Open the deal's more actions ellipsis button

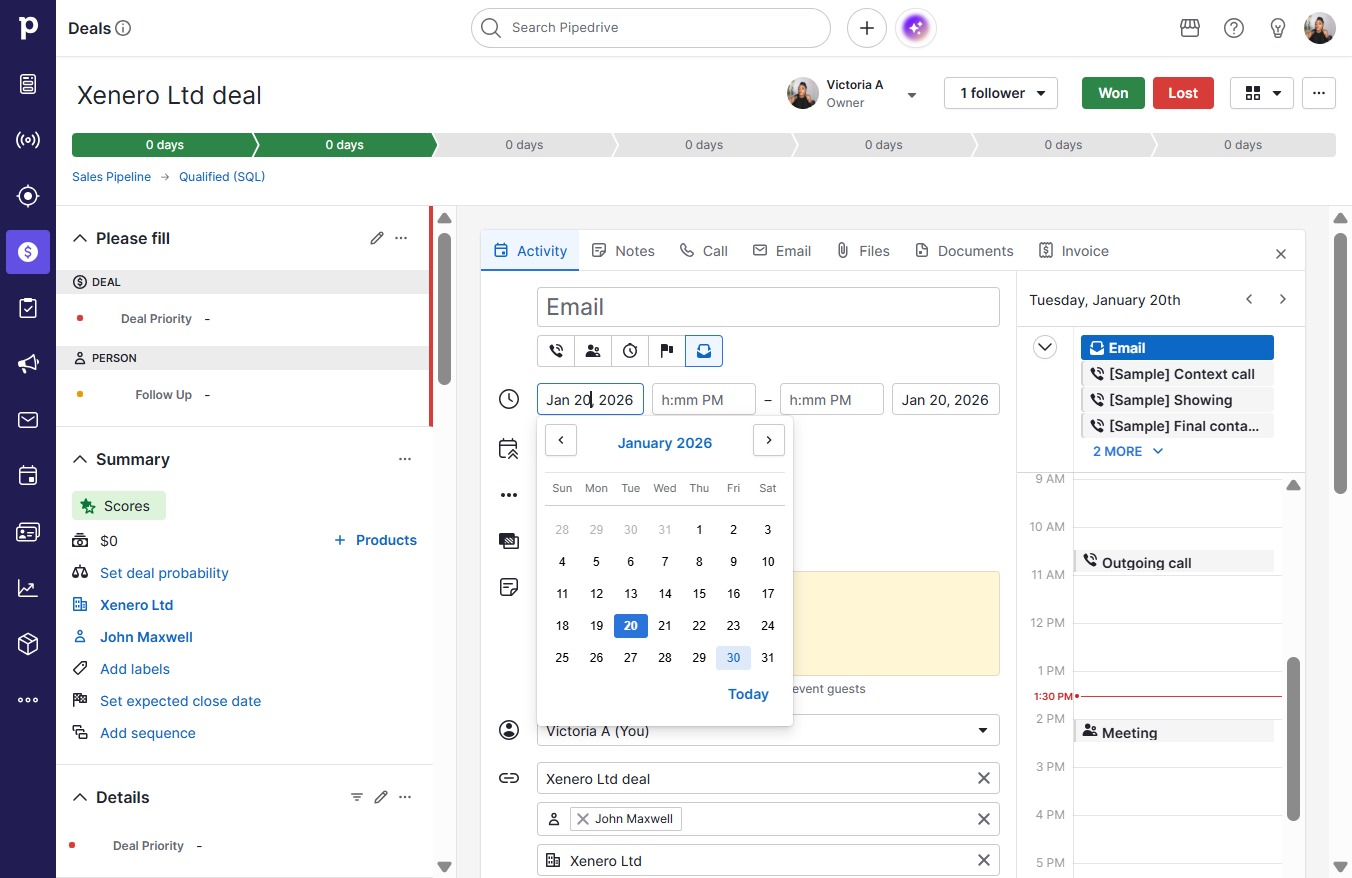[1319, 93]
